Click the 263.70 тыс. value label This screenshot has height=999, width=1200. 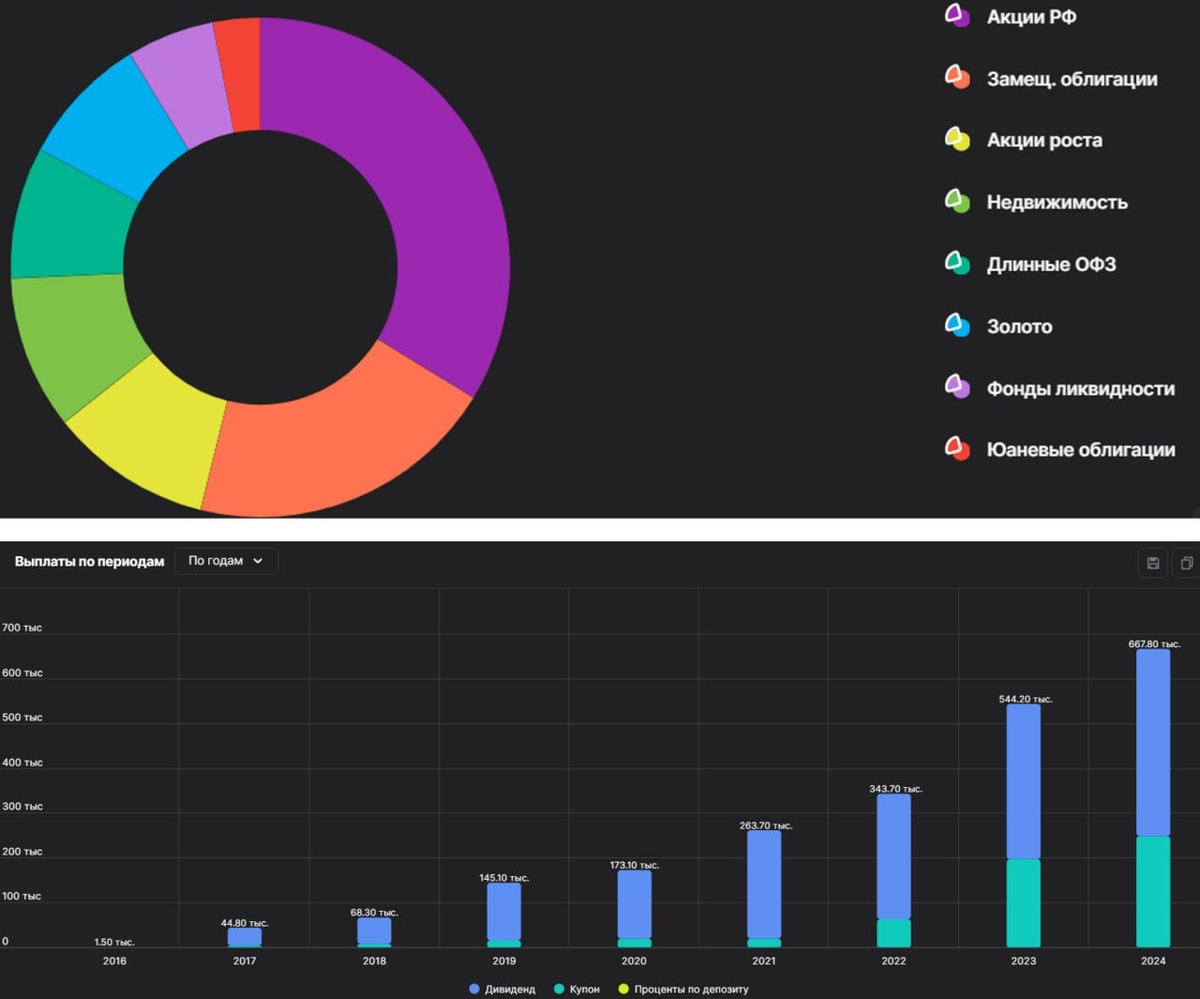(x=764, y=825)
